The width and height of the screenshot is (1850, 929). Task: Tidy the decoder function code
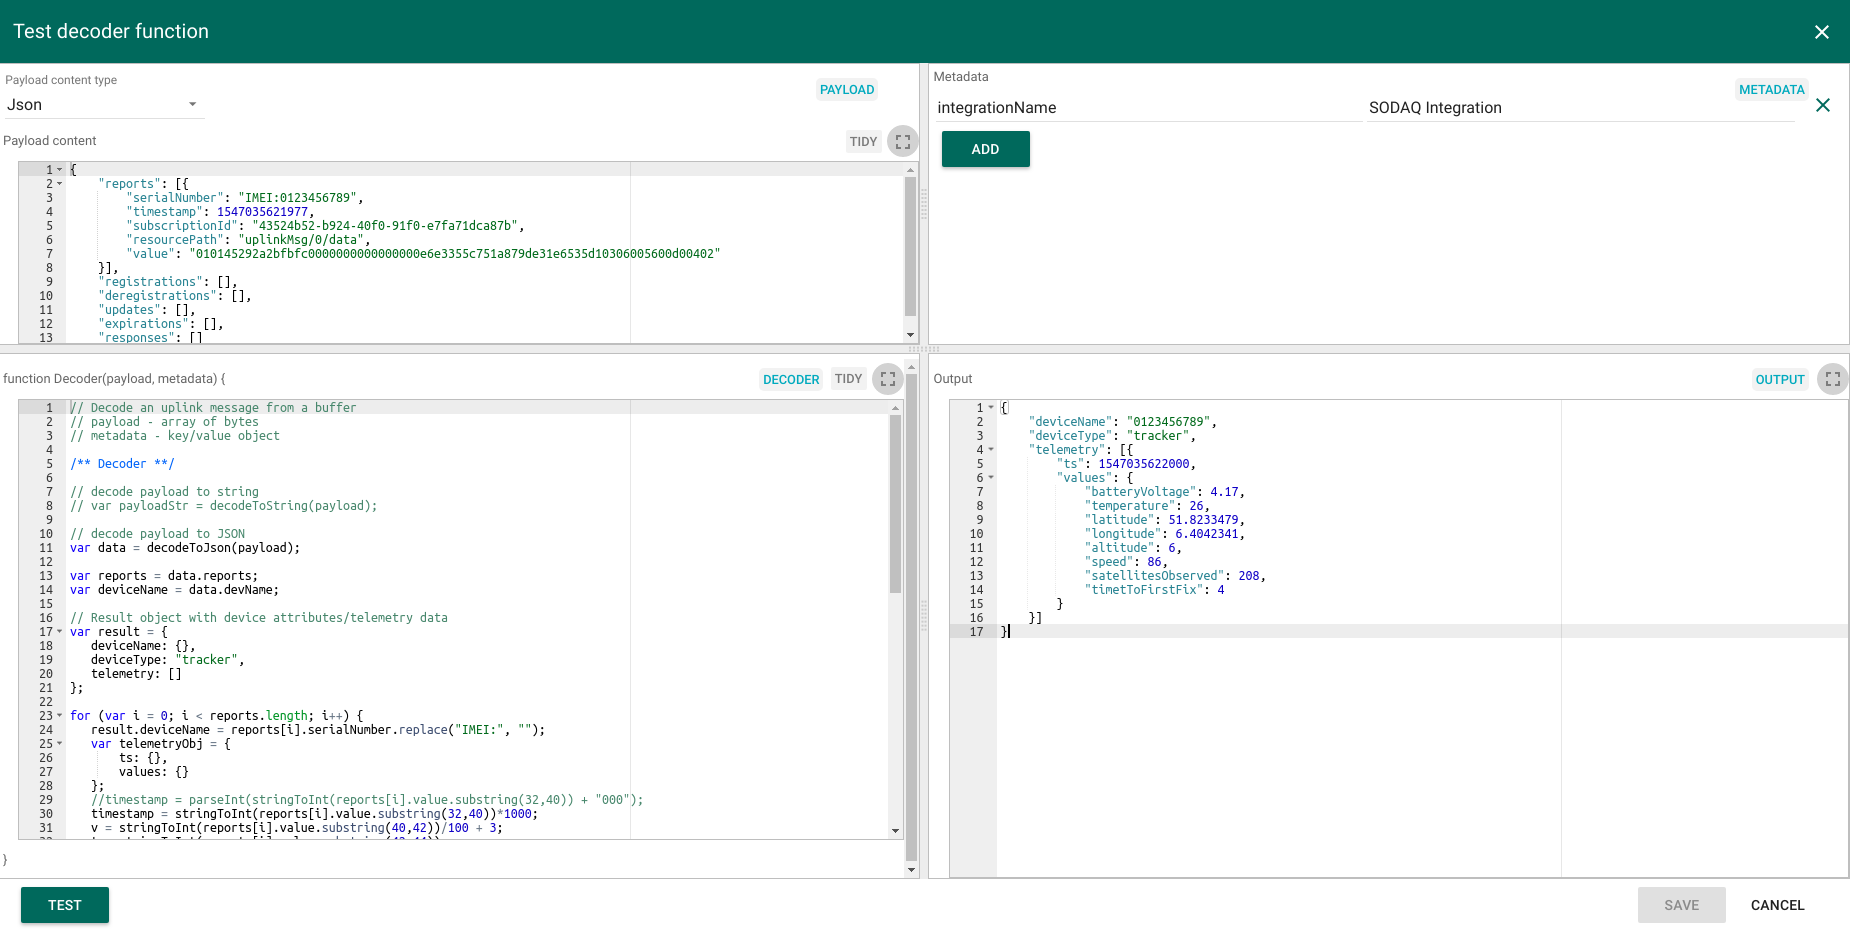coord(848,379)
